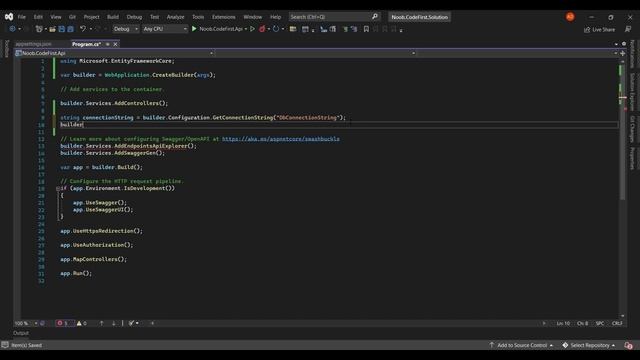Image resolution: width=640 pixels, height=360 pixels.
Task: Open the document tab list dropdown arrow
Action: point(616,44)
